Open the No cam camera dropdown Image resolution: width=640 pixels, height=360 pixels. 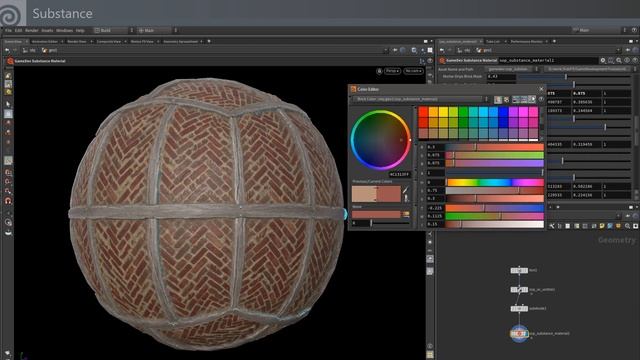(x=413, y=71)
